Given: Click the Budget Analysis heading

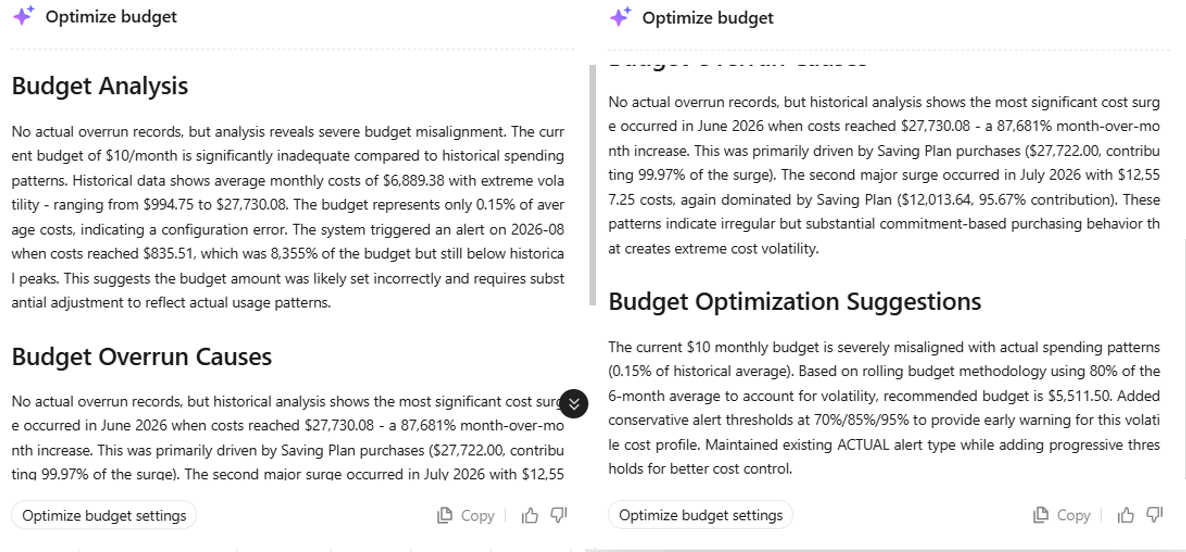Looking at the screenshot, I should (x=100, y=86).
